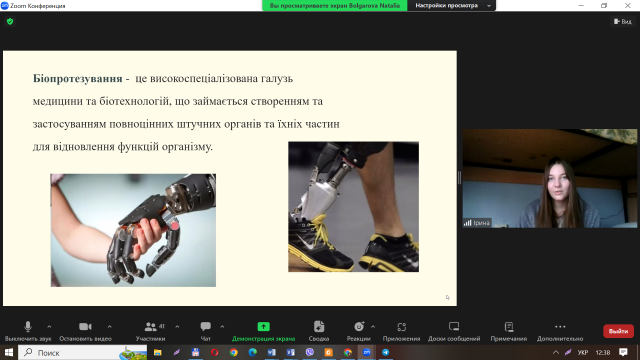Click Біопротезування heading on slide
Image resolution: width=640 pixels, height=360 pixels.
[x=78, y=78]
